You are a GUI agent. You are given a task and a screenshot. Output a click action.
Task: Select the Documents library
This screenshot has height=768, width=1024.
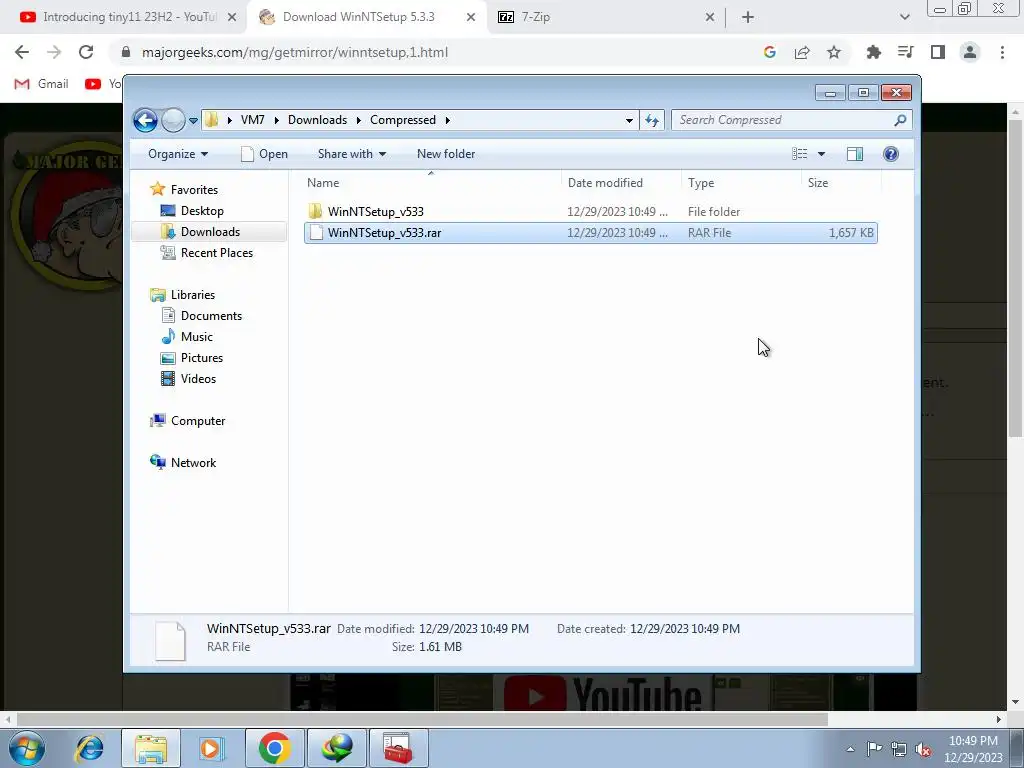(211, 316)
